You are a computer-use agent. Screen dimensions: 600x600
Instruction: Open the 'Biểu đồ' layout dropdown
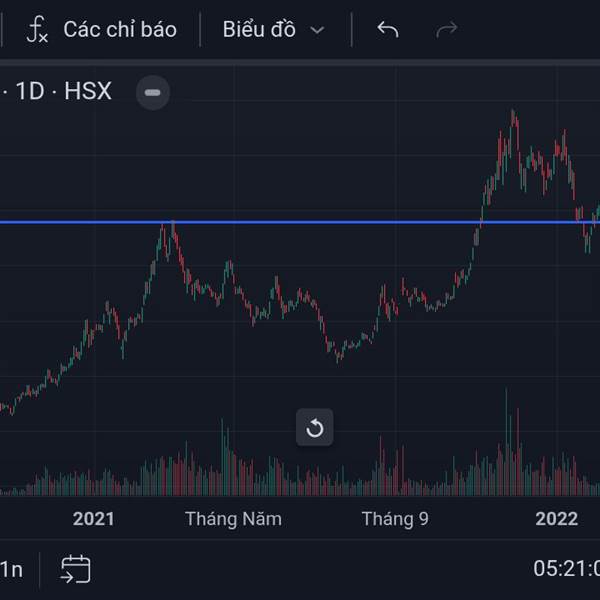259,30
